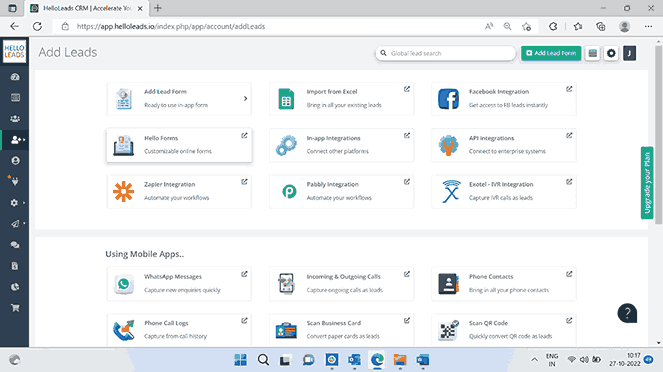Open Hello Forms external link
The width and height of the screenshot is (663, 372).
[244, 136]
